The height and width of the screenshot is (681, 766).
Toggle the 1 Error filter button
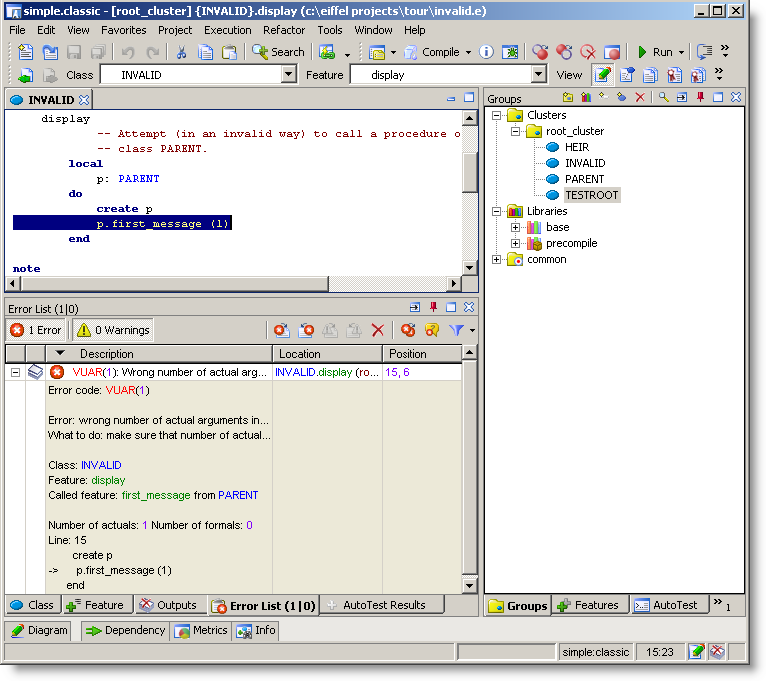click(37, 330)
